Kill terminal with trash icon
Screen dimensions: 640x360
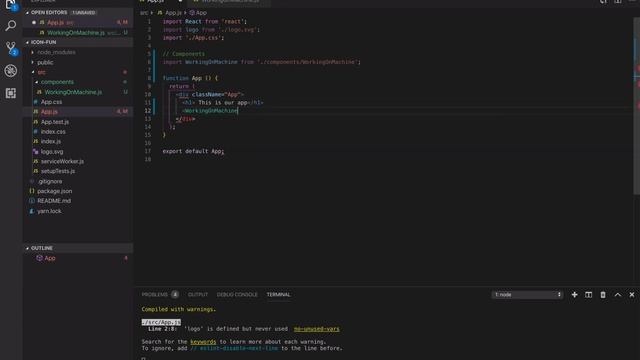(603, 295)
